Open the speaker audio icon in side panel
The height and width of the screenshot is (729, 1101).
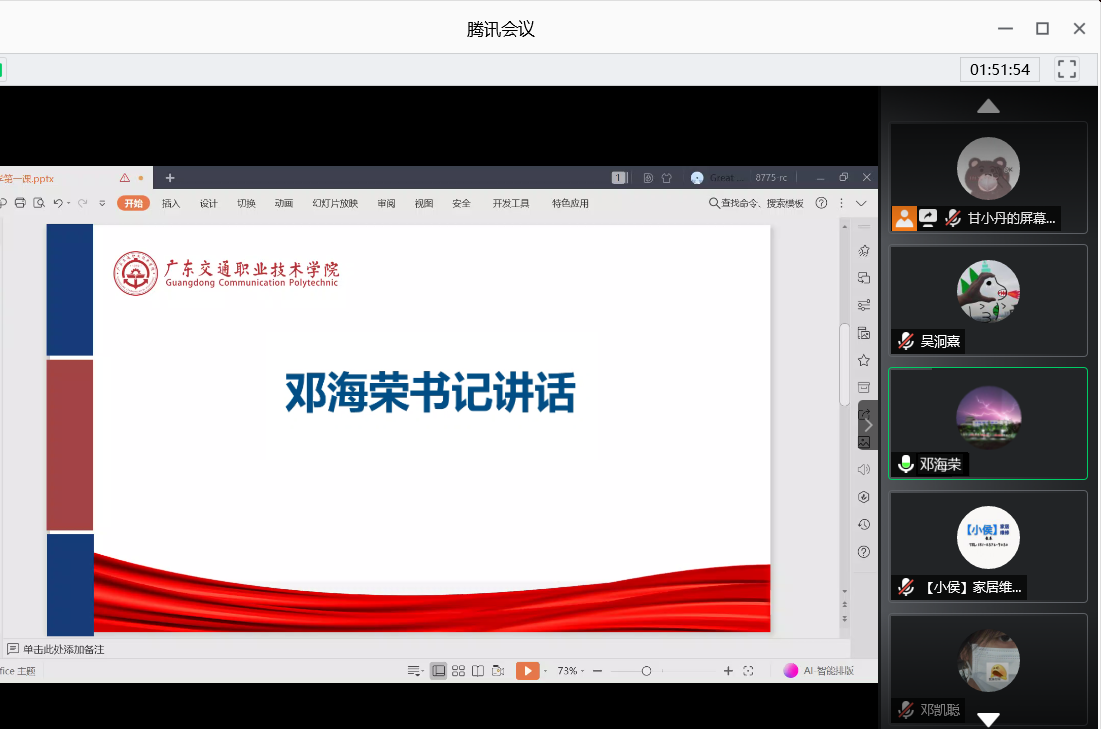(x=864, y=469)
